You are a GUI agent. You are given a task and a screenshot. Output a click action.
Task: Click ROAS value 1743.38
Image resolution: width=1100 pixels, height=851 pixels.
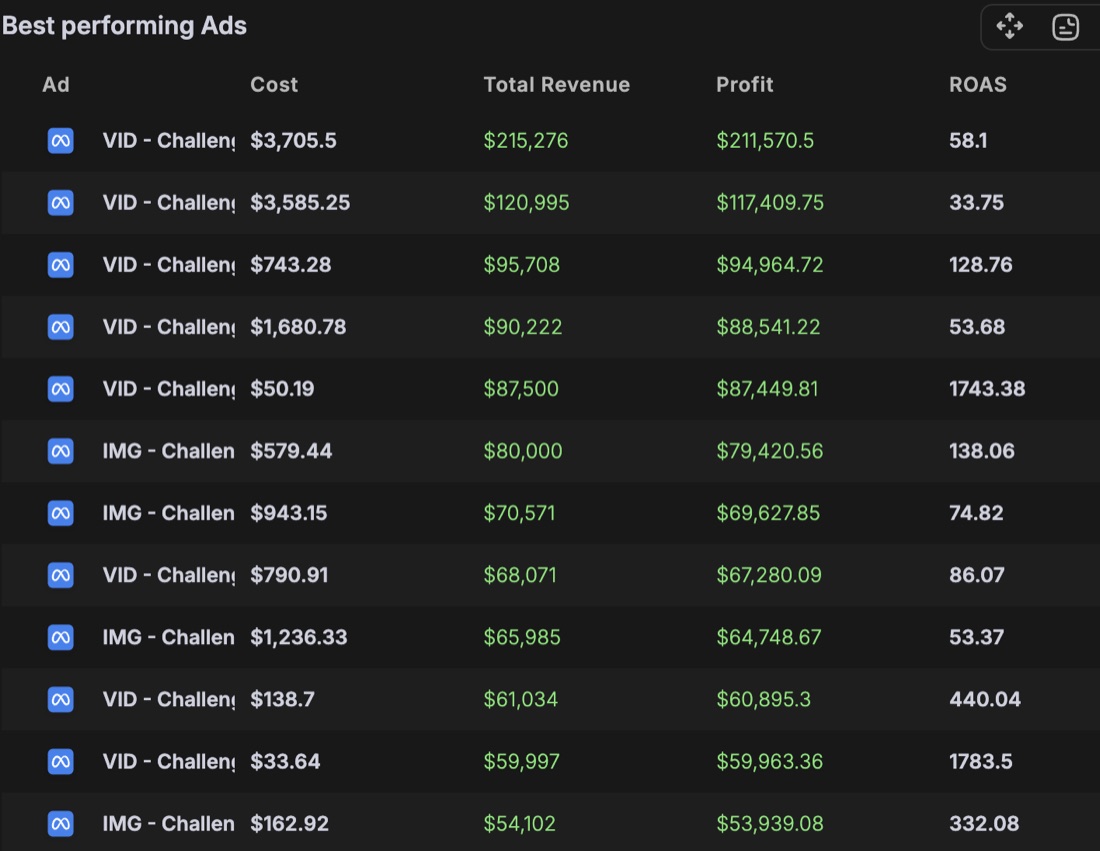click(x=987, y=389)
